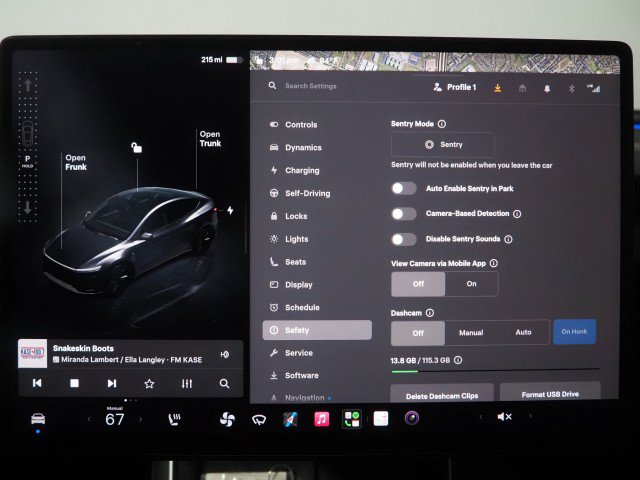Show Camera-Based Detection info icon

(517, 214)
